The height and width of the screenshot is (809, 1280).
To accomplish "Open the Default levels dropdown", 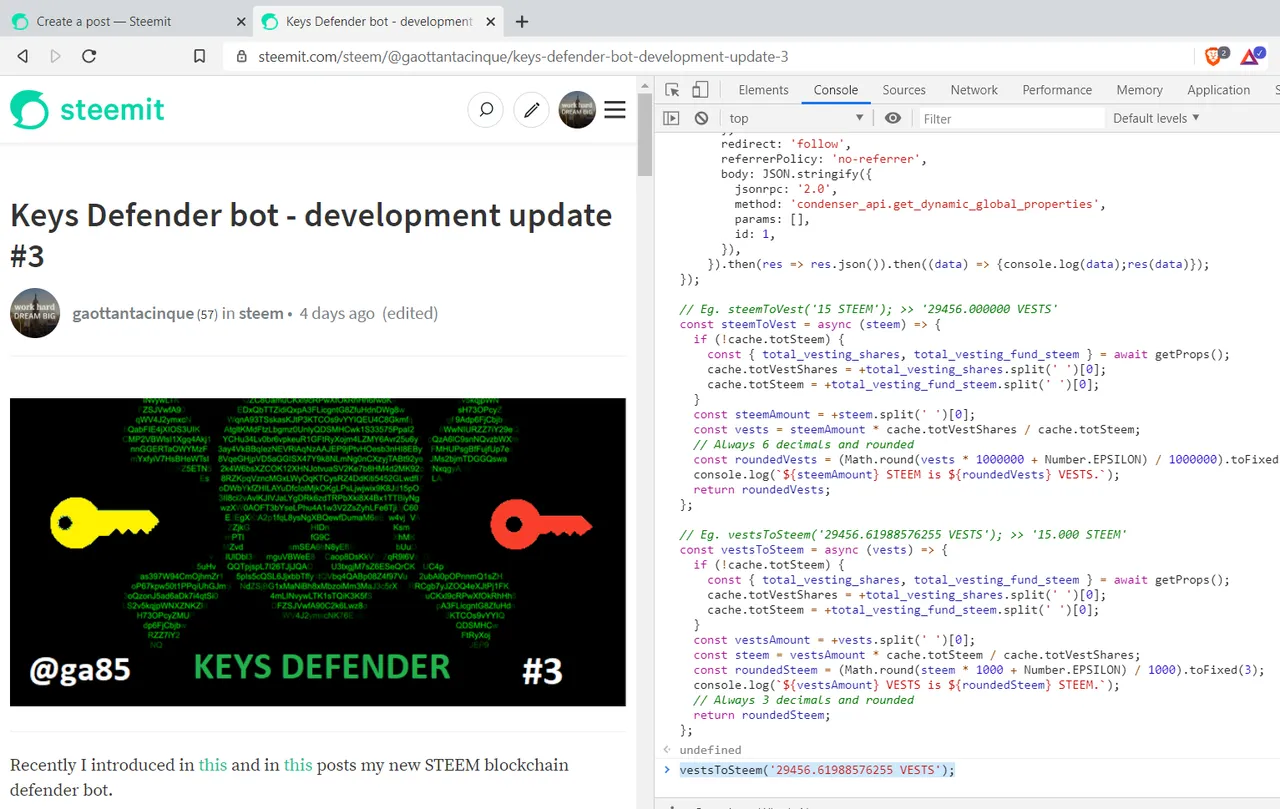I will (x=1156, y=118).
